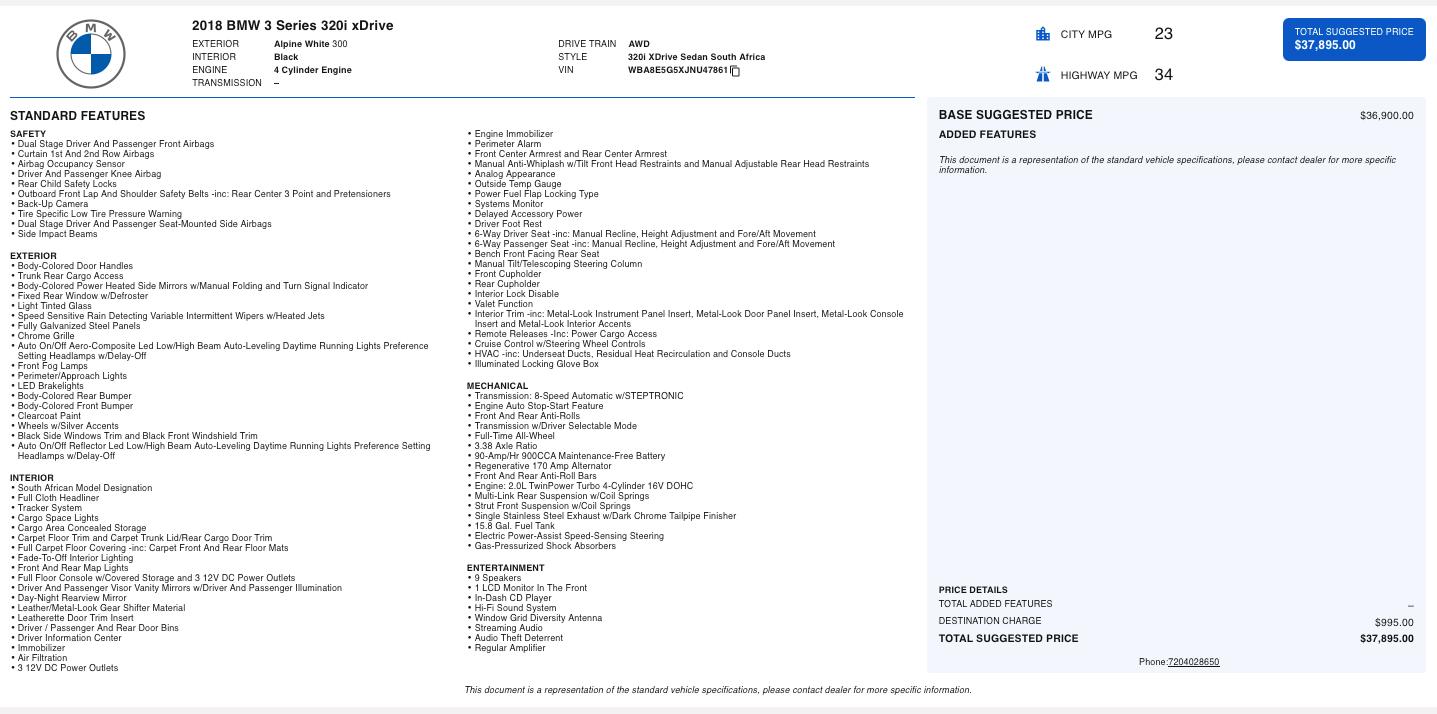Select the Safety section heading

[28, 134]
